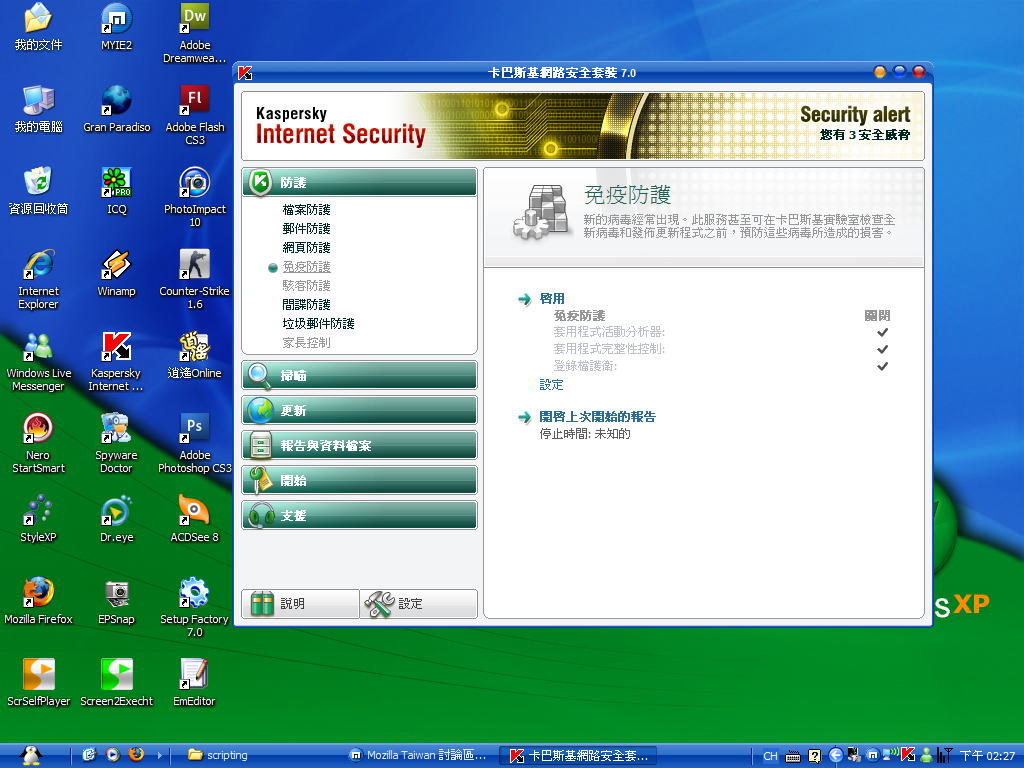Open the Adobe Flash CS3 desktop shortcut
Image resolution: width=1024 pixels, height=768 pixels.
click(x=195, y=115)
